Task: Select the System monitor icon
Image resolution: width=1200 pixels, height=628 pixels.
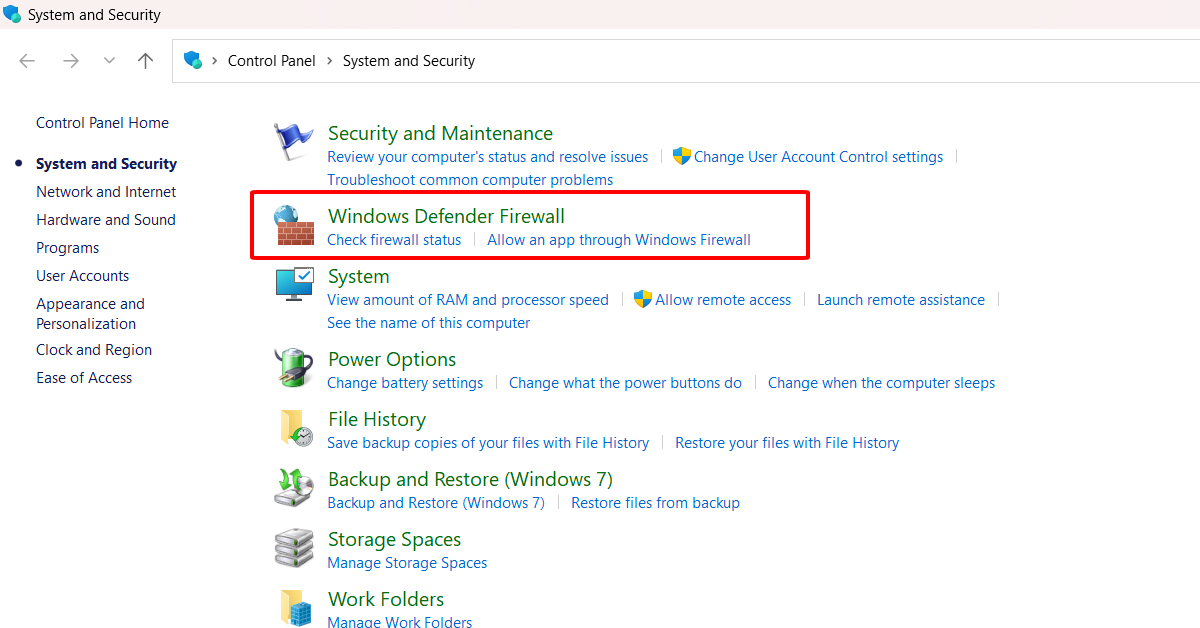Action: (293, 284)
